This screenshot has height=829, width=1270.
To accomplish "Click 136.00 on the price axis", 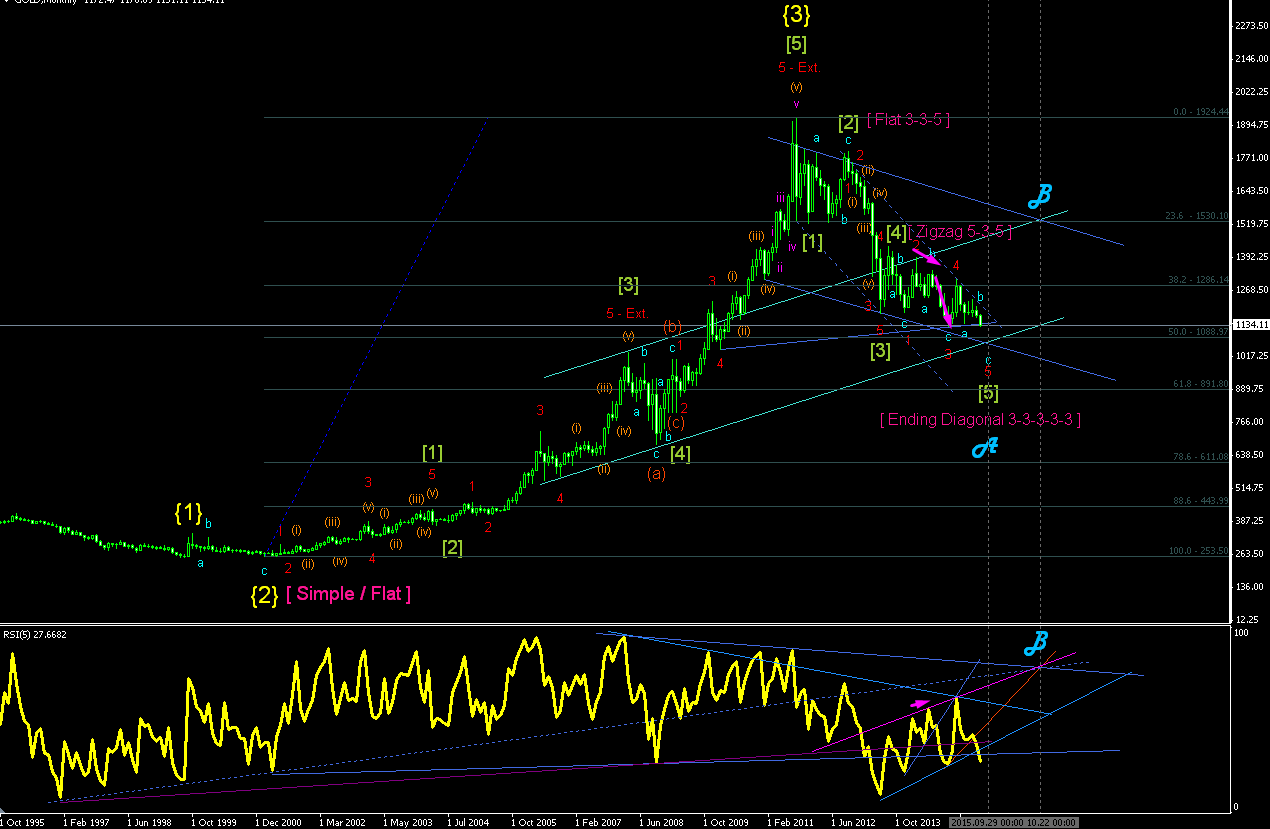I will [x=1250, y=586].
